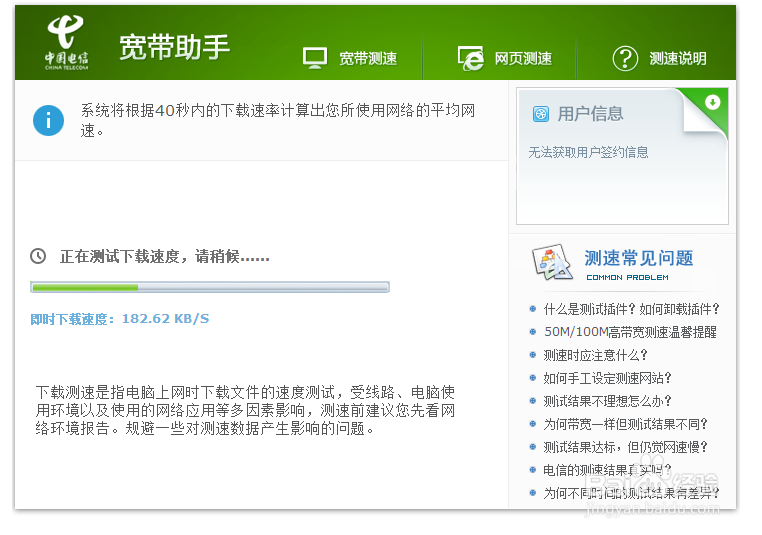
Task: Open the 测速说明 tab
Action: 677,59
